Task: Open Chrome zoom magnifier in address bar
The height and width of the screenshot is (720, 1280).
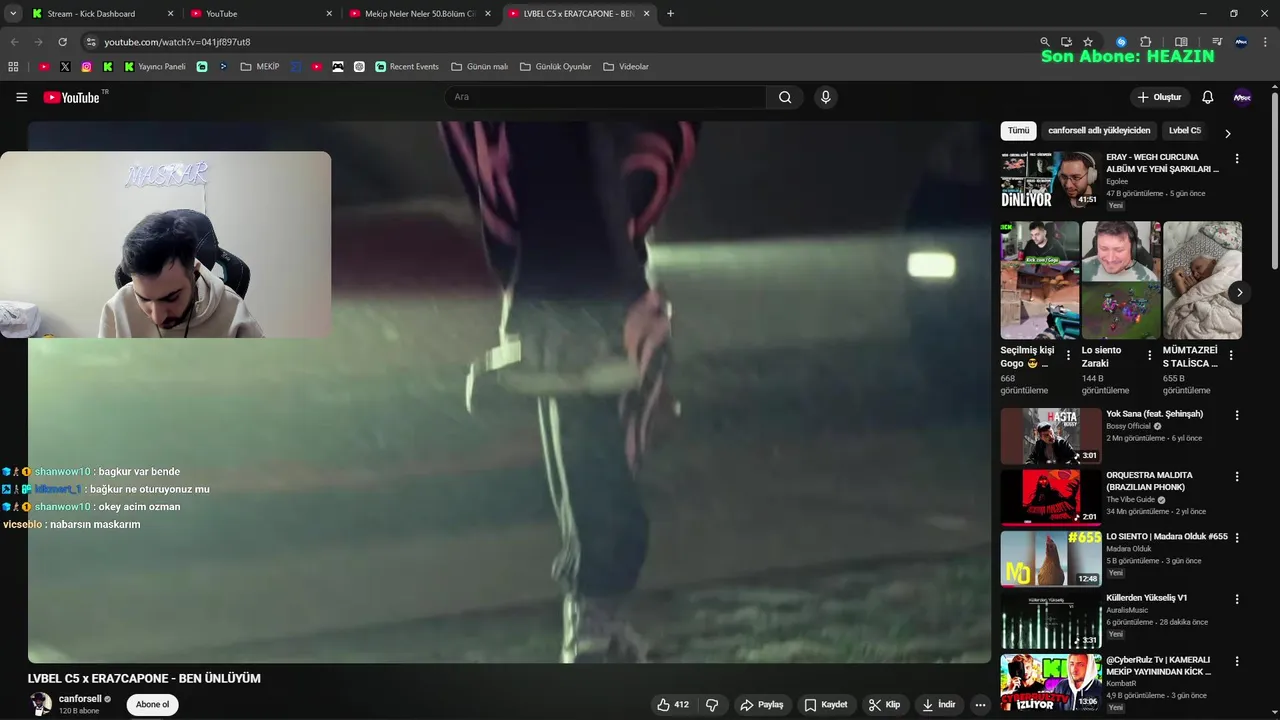Action: 1045,42
